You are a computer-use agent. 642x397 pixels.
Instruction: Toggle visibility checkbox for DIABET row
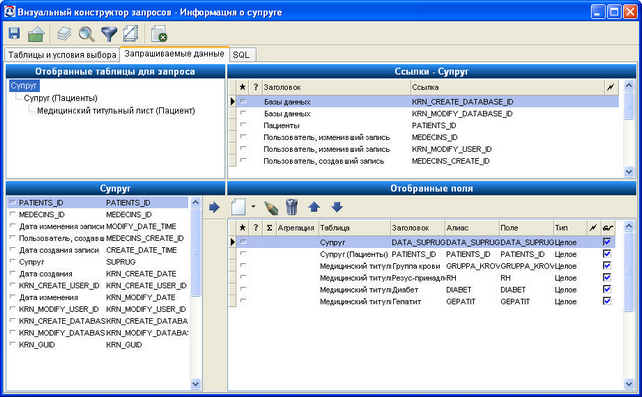607,289
